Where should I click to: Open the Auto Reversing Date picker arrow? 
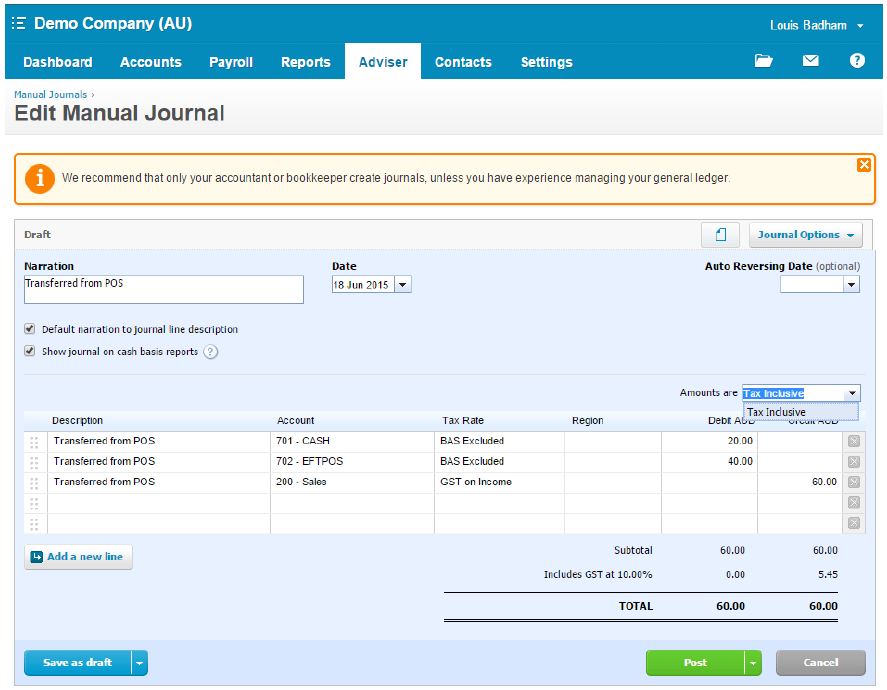point(851,284)
